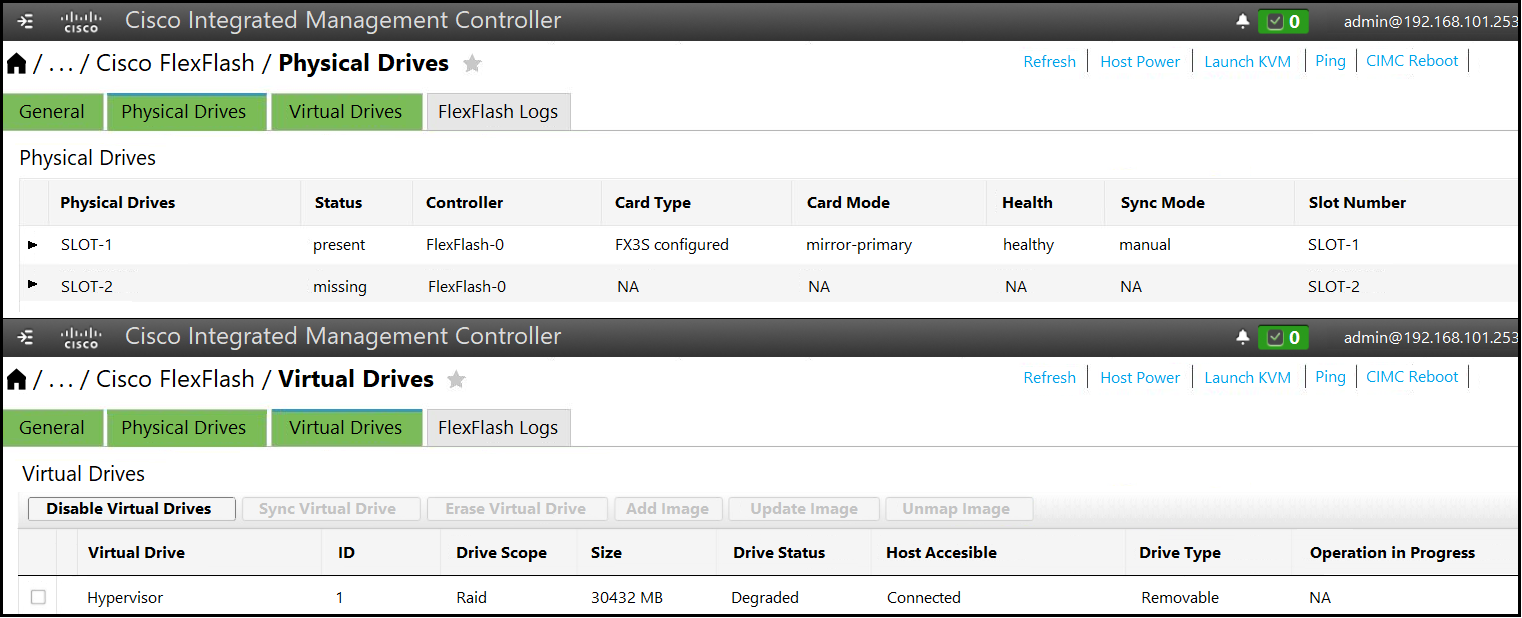
Task: Sort by Status column header
Action: tap(338, 203)
